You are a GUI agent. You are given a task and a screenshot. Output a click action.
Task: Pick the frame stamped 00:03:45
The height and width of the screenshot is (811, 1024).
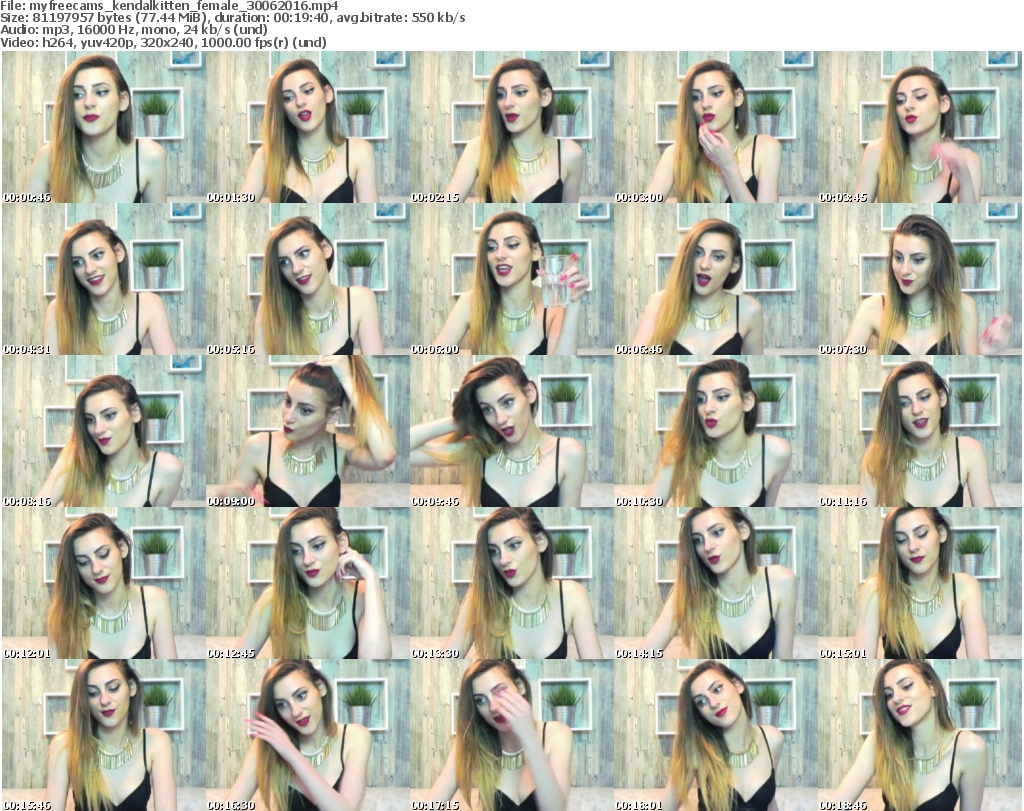919,127
